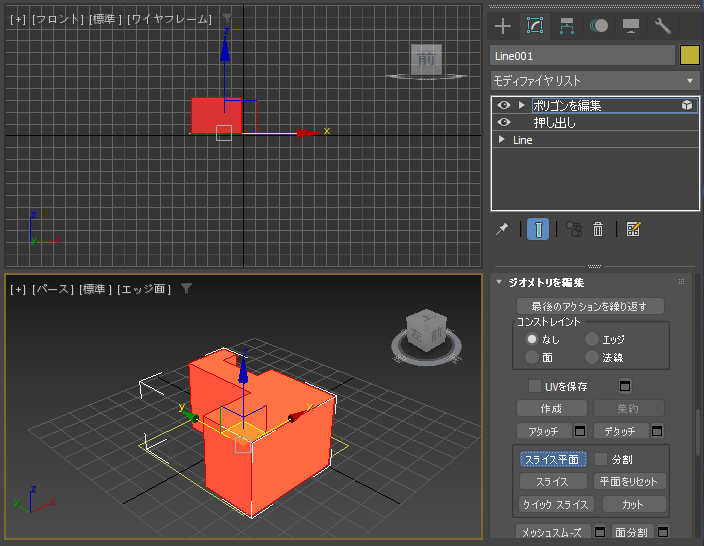Click the blue Z axis arrow in perspective viewport
Screen dimensions: 704x546
pos(243,368)
